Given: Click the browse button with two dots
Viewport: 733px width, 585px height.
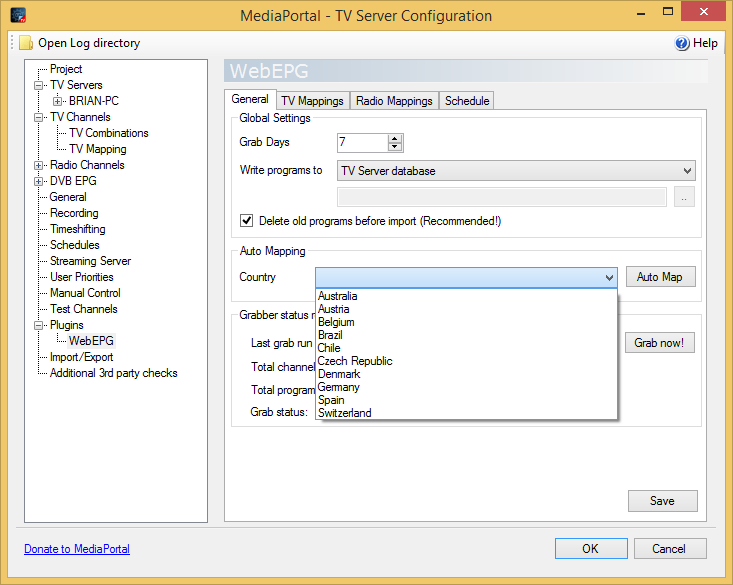Looking at the screenshot, I should point(684,197).
